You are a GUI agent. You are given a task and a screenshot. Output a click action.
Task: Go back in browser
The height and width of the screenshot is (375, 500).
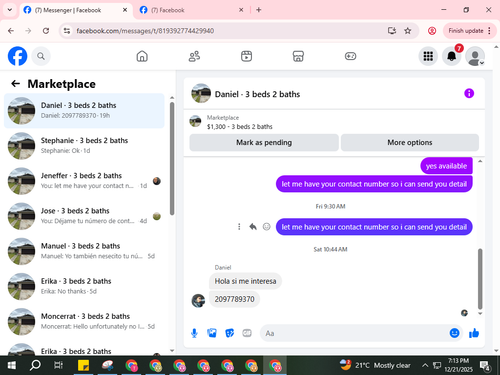click(x=11, y=31)
